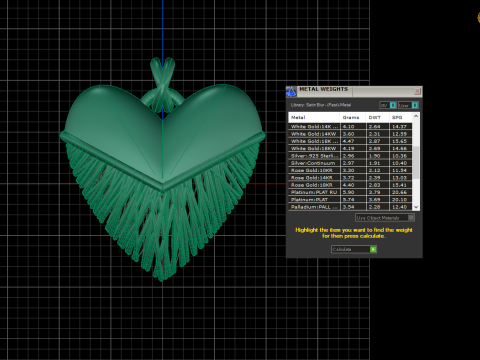The width and height of the screenshot is (480, 360).
Task: Click the metal list scroll-down arrow
Action: [x=416, y=207]
